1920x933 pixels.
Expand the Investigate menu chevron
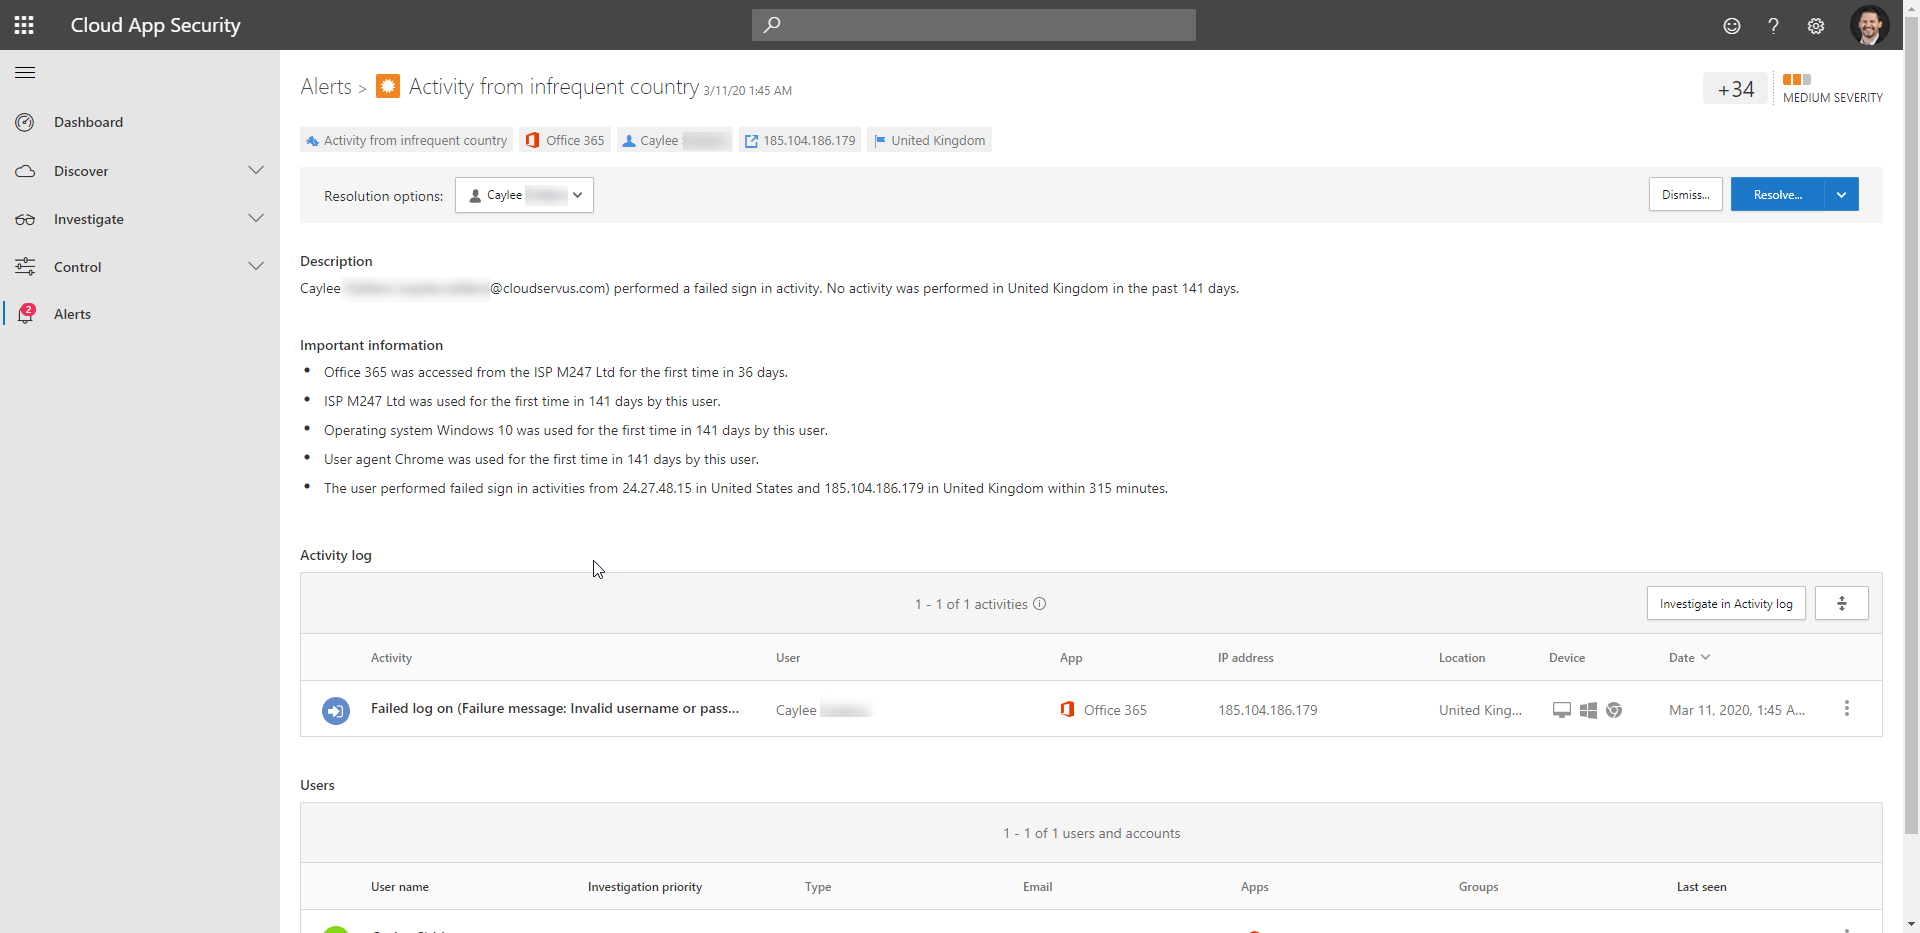tap(256, 218)
